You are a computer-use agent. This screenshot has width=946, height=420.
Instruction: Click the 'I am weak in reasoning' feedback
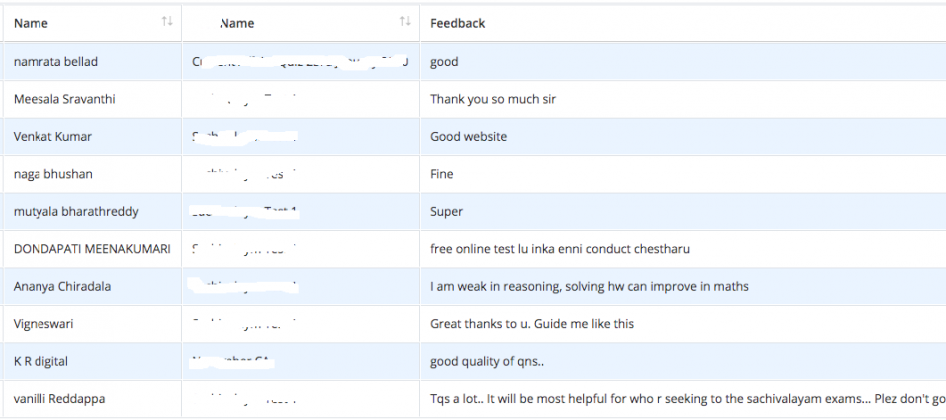(589, 287)
